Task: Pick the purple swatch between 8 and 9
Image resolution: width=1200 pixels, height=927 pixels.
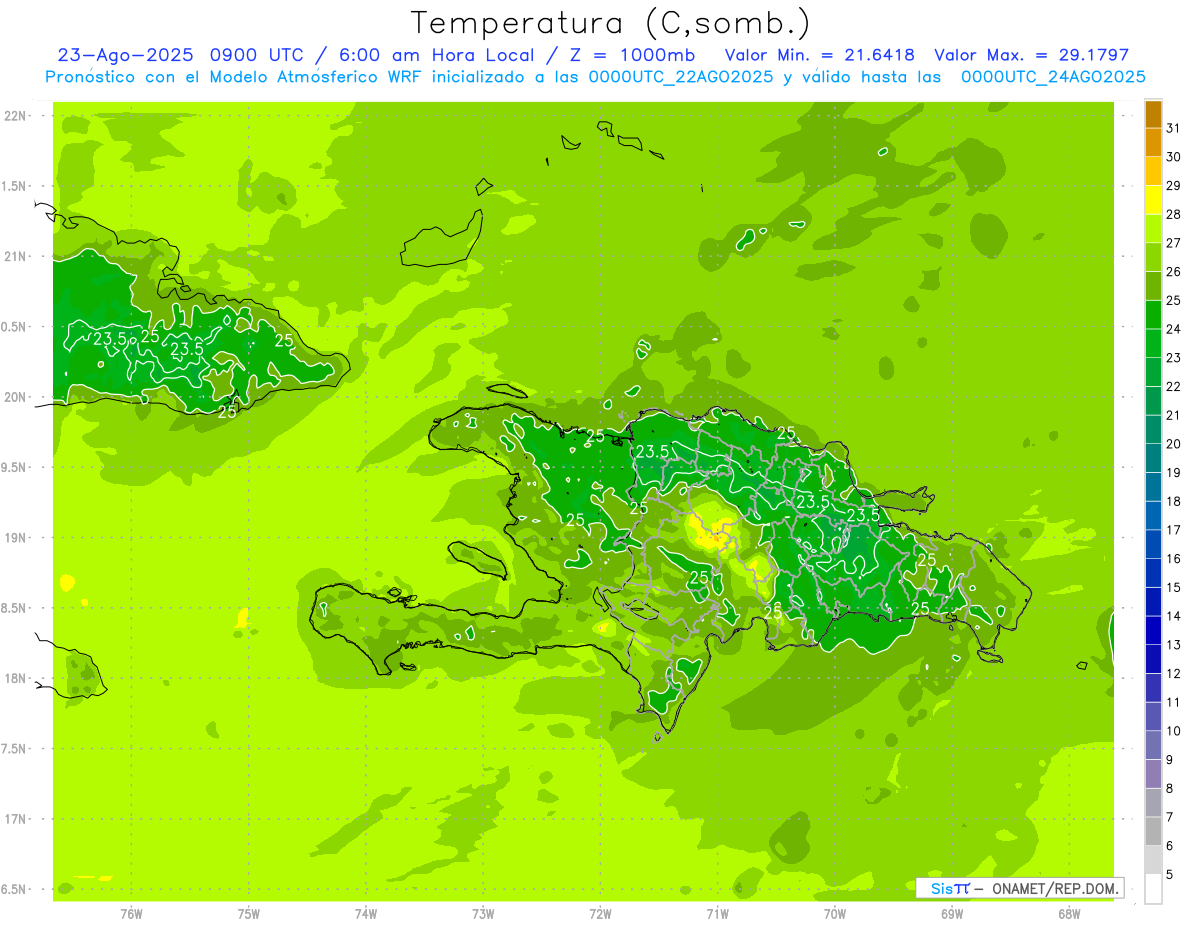Action: tap(1153, 774)
